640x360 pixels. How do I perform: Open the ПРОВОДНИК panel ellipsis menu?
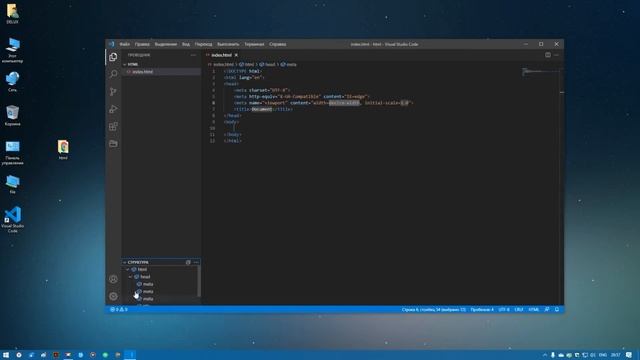click(x=193, y=55)
